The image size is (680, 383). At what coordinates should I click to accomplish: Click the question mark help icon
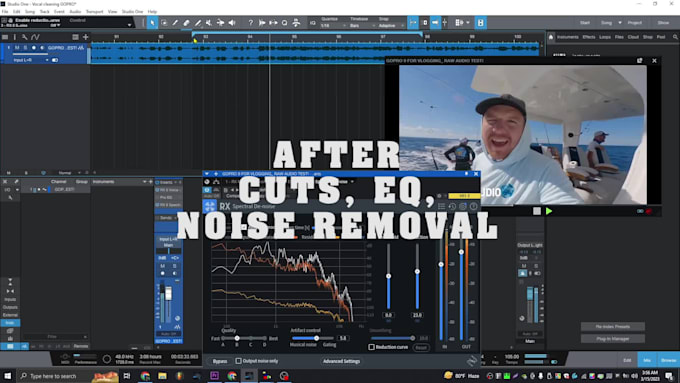coord(251,23)
